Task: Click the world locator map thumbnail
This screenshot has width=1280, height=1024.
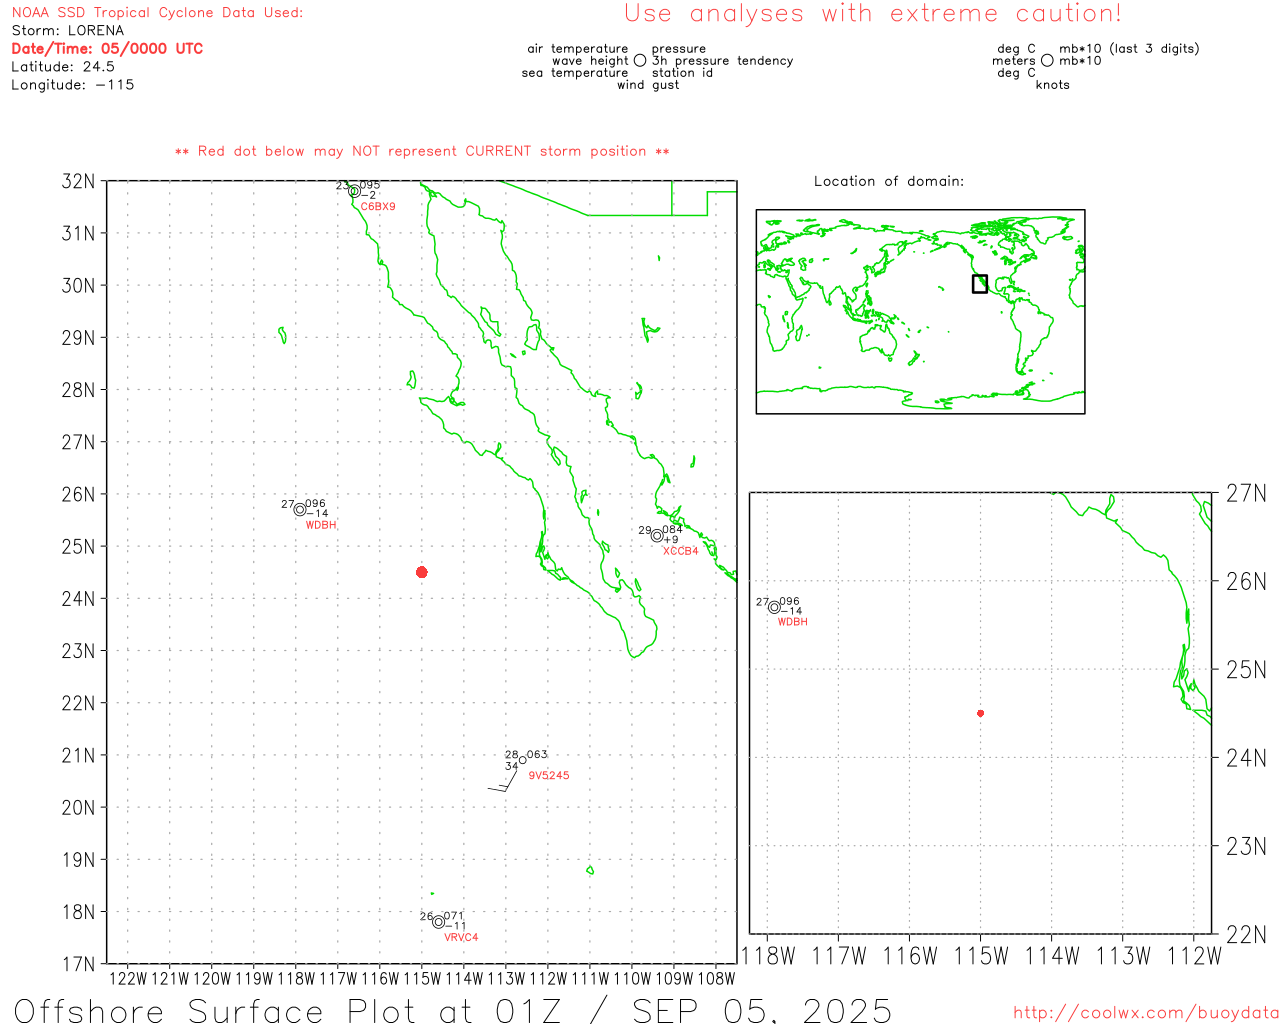Action: [920, 311]
